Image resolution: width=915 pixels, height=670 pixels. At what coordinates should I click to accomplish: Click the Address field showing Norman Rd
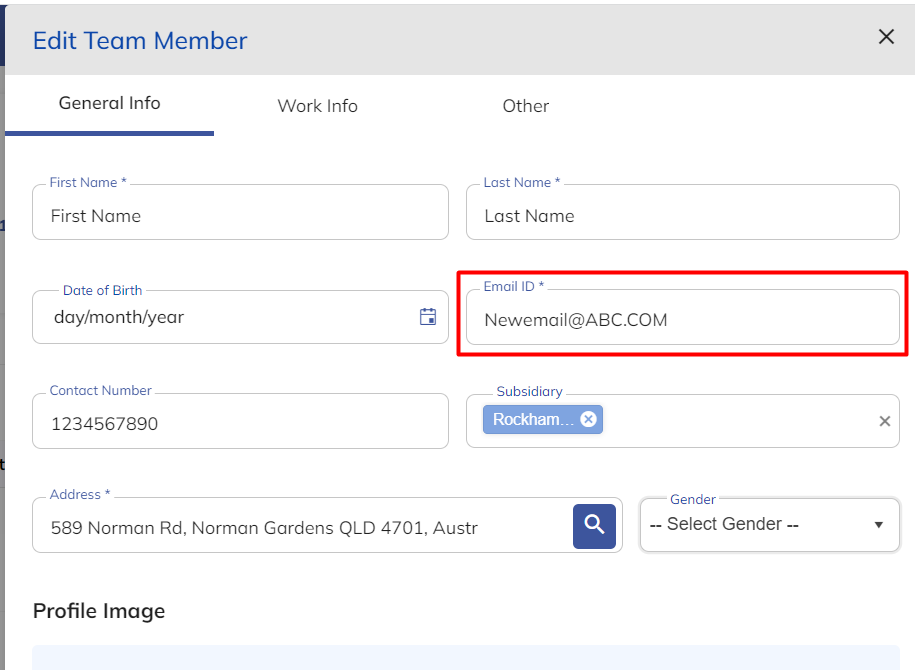pos(300,527)
